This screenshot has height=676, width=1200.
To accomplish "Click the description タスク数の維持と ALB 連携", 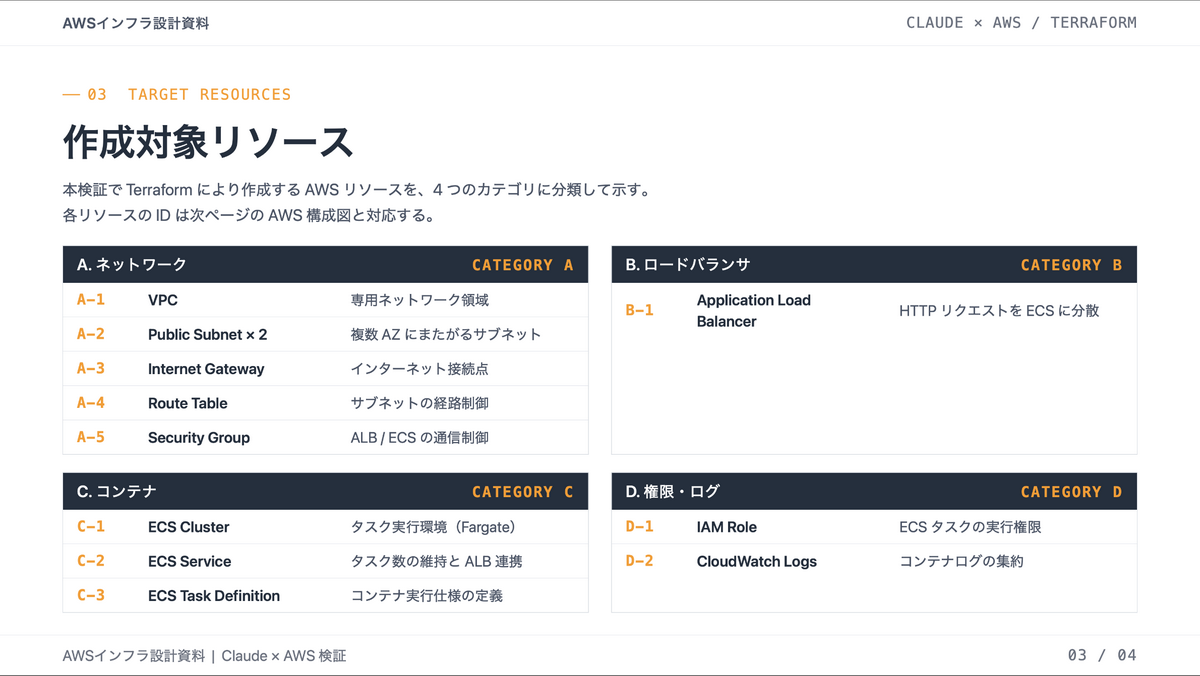I will pos(436,561).
